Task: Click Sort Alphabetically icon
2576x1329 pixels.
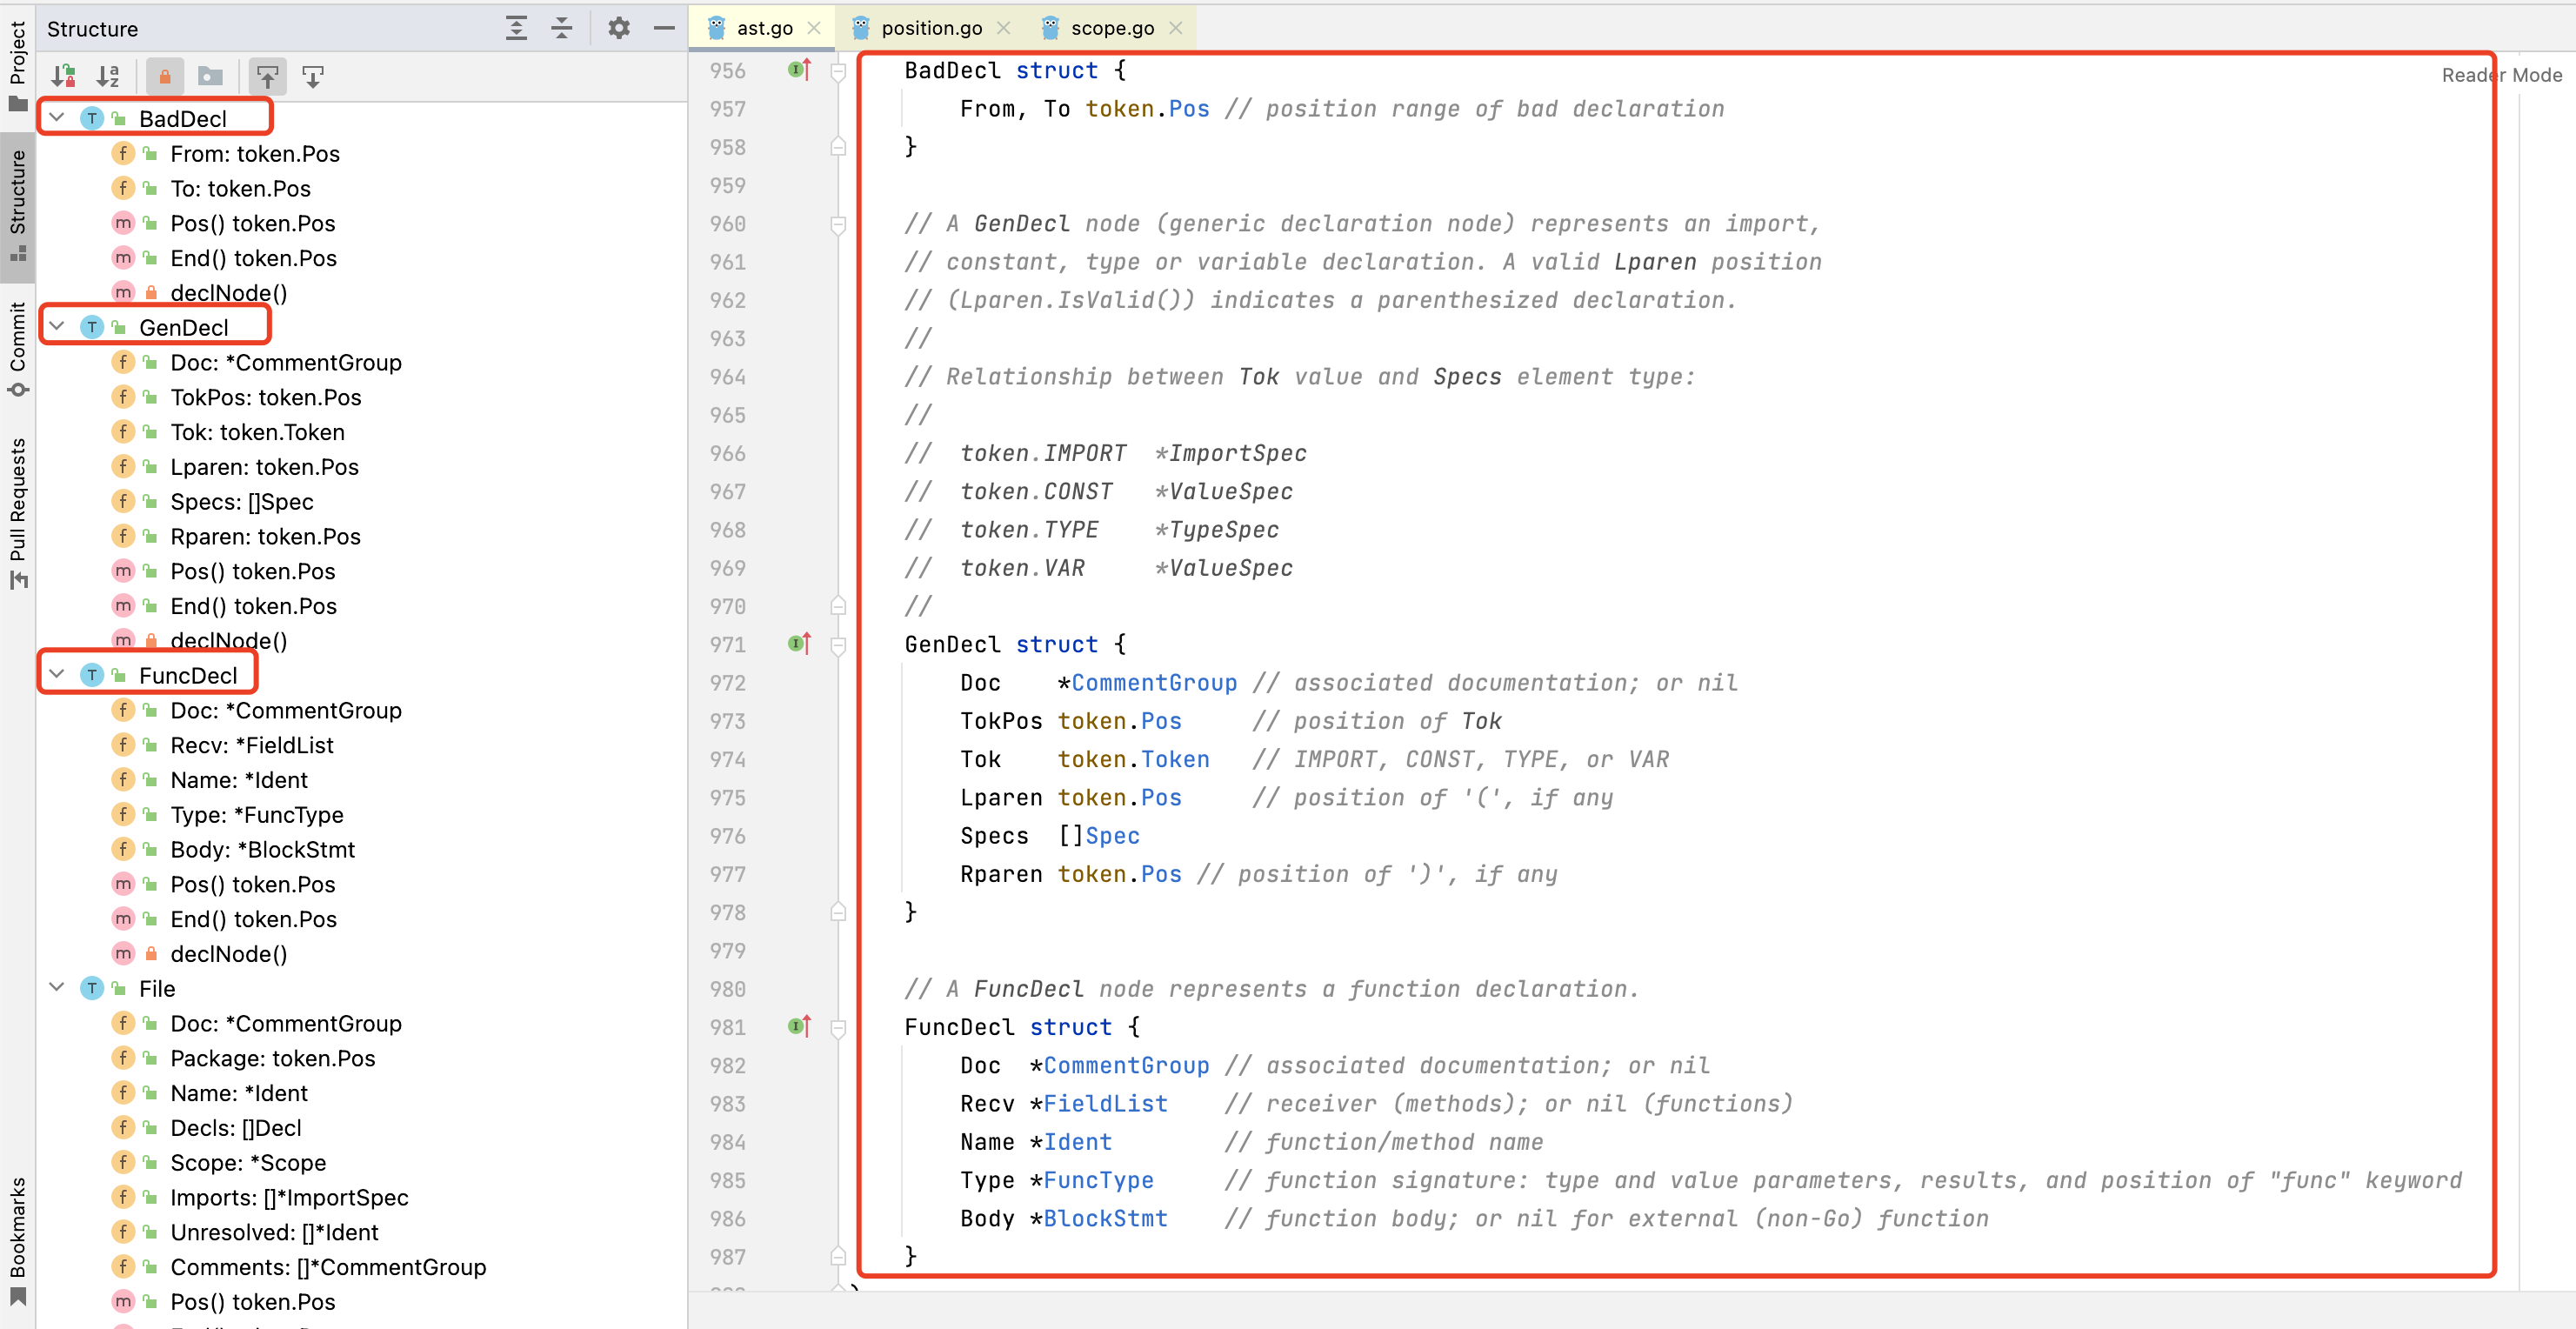Action: (x=108, y=76)
